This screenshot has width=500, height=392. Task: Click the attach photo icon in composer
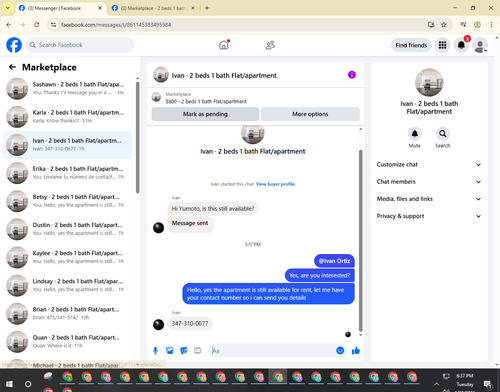pos(169,351)
